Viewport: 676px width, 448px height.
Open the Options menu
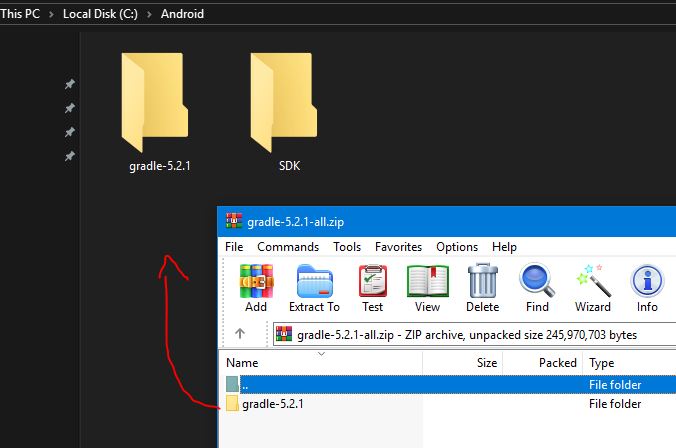(457, 247)
